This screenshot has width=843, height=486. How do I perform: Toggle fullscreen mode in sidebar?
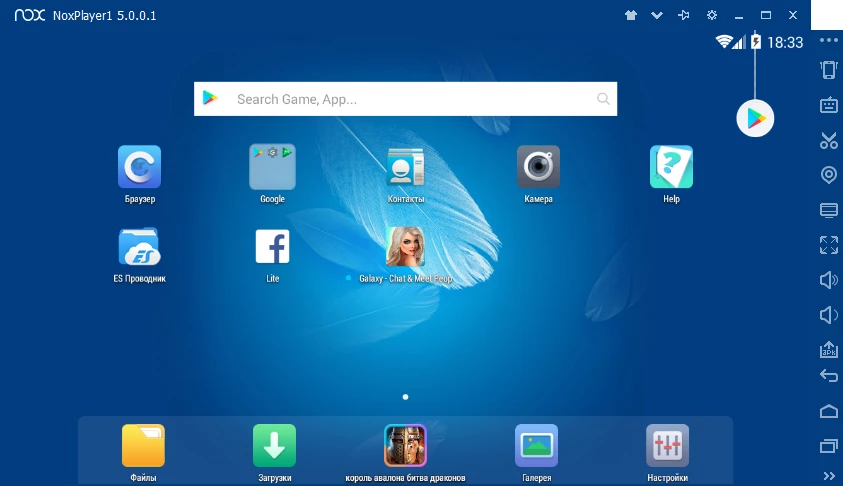(x=828, y=245)
